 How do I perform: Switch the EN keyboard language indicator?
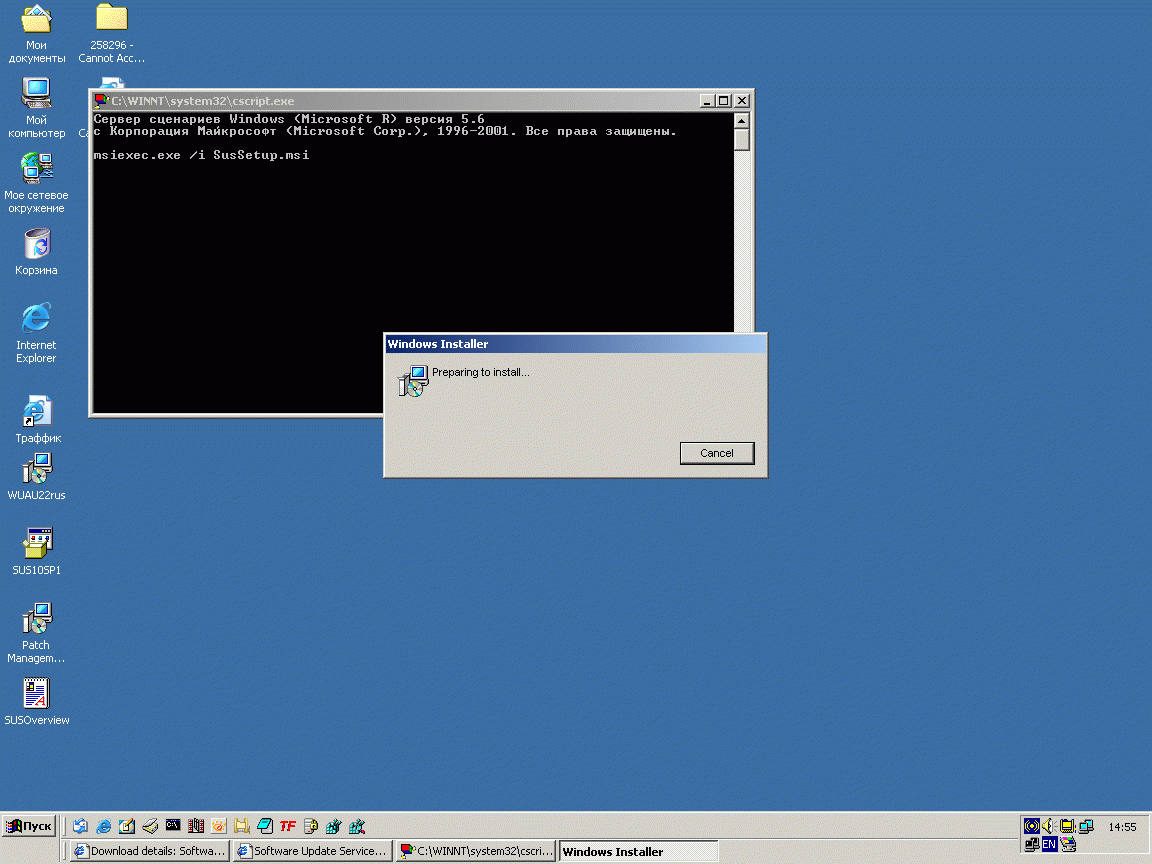click(1049, 844)
